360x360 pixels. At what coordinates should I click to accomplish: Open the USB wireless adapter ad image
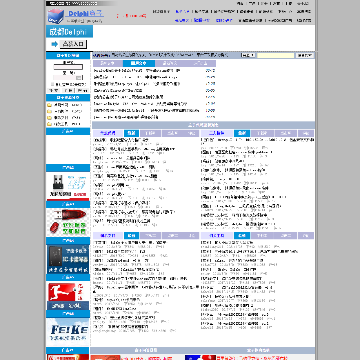tap(68, 185)
